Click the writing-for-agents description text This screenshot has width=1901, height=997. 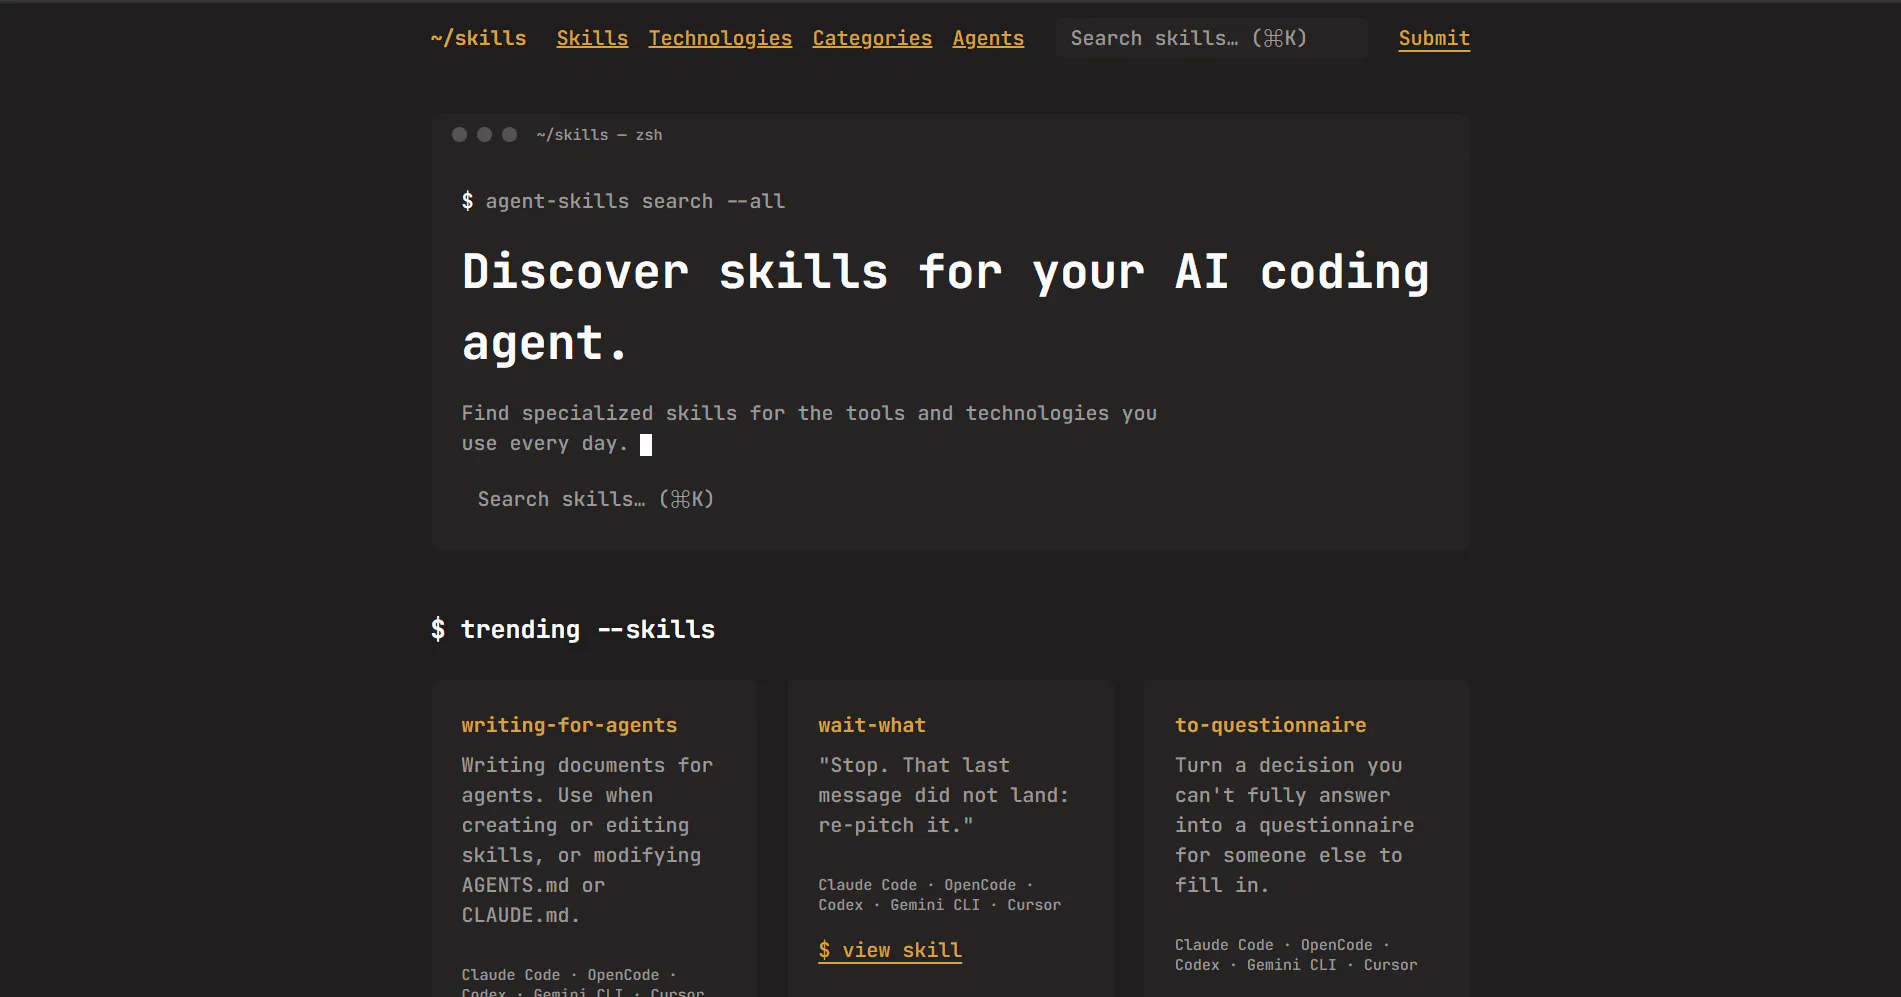587,840
